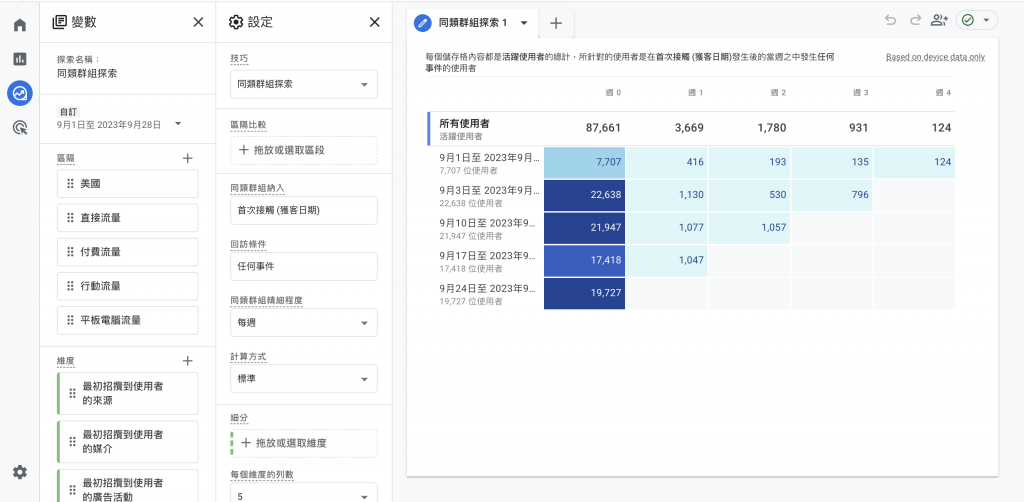Click drag handle of 直接流量 segment
The image size is (1024, 502).
click(71, 218)
